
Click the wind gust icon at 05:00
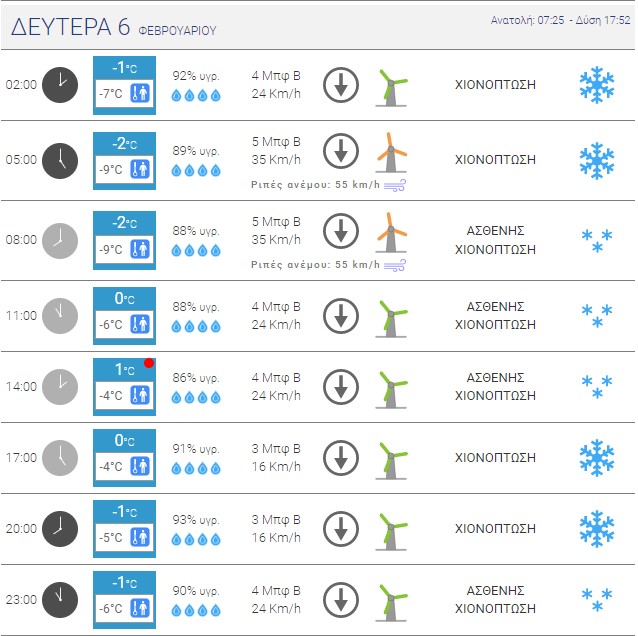tap(395, 185)
